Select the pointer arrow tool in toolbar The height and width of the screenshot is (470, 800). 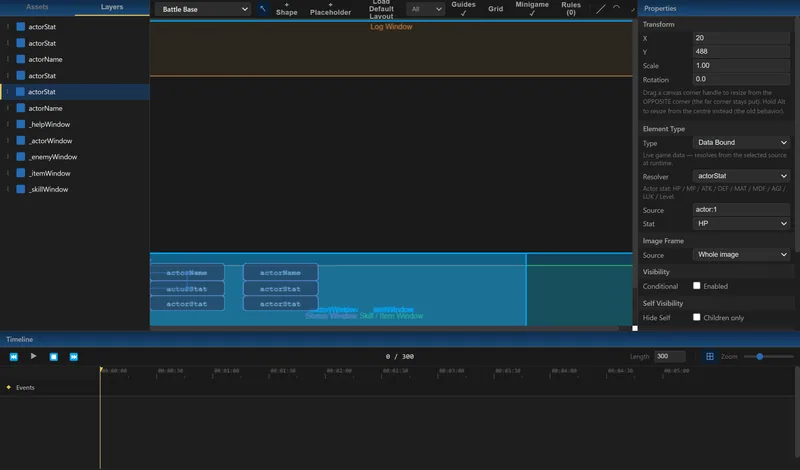[x=262, y=9]
